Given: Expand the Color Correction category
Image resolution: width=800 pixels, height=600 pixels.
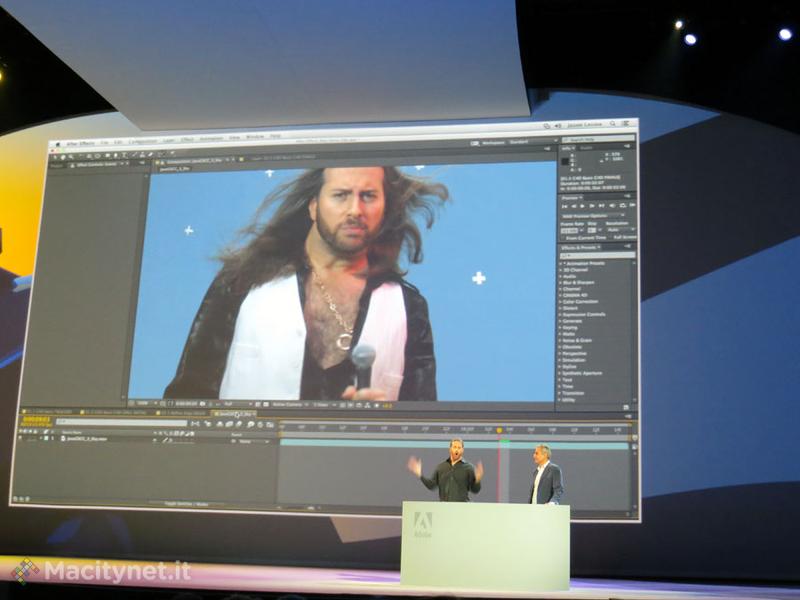Looking at the screenshot, I should click(x=561, y=302).
